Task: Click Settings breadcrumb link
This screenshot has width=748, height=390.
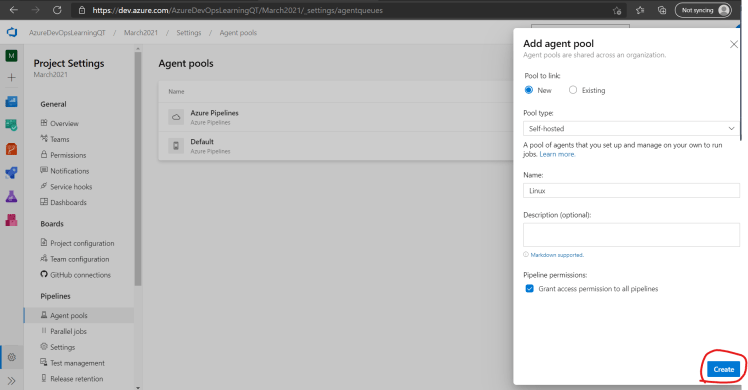Action: (x=188, y=33)
